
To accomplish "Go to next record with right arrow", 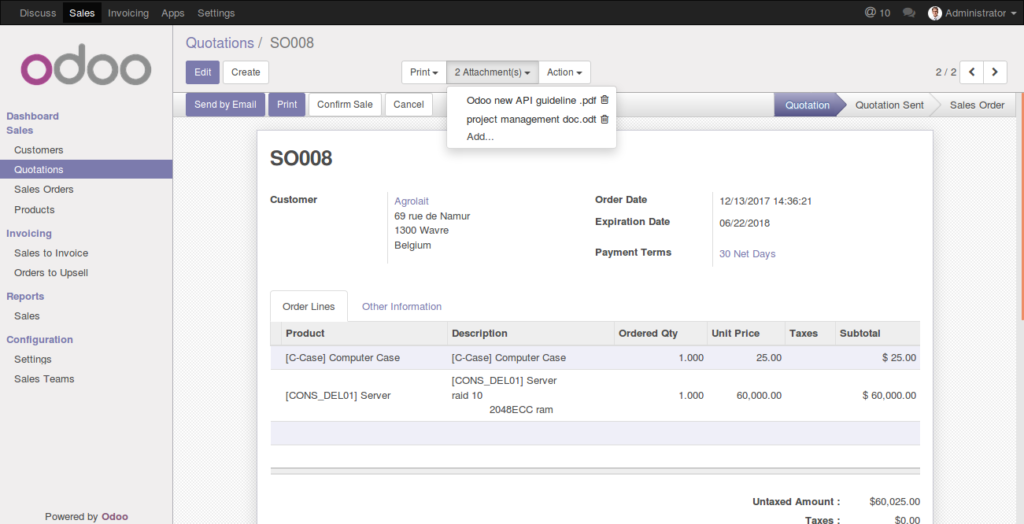I will point(995,72).
